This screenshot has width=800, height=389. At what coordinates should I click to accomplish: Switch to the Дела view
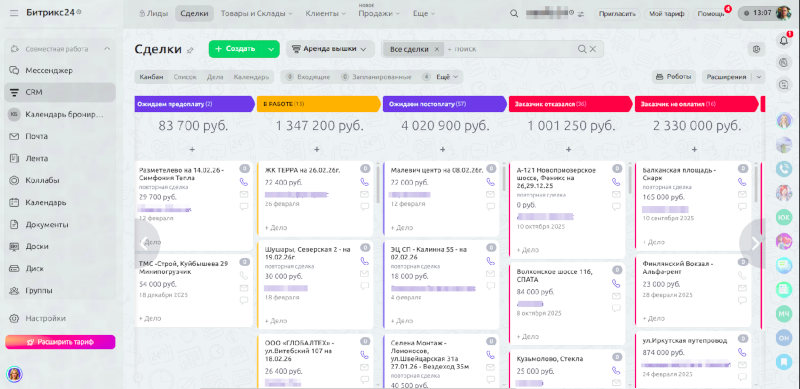(x=215, y=77)
